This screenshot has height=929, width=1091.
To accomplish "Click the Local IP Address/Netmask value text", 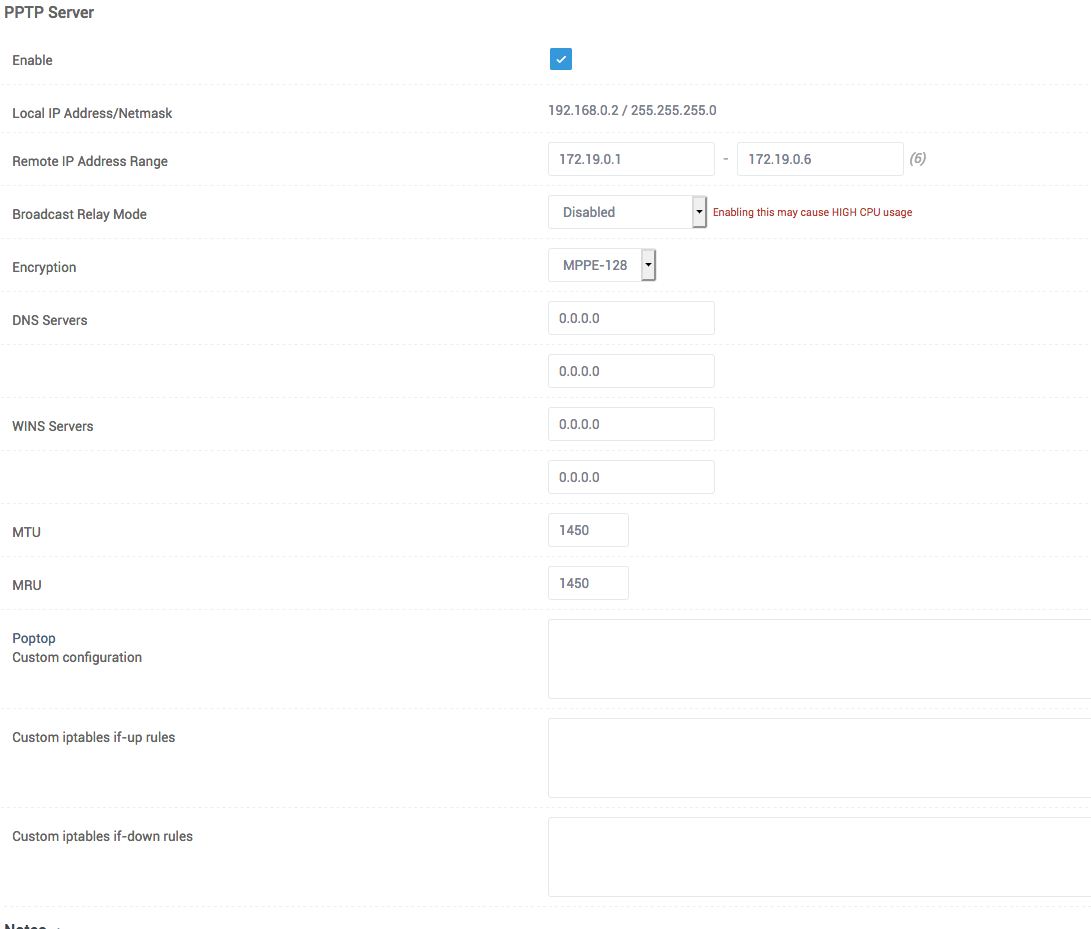I will point(632,110).
